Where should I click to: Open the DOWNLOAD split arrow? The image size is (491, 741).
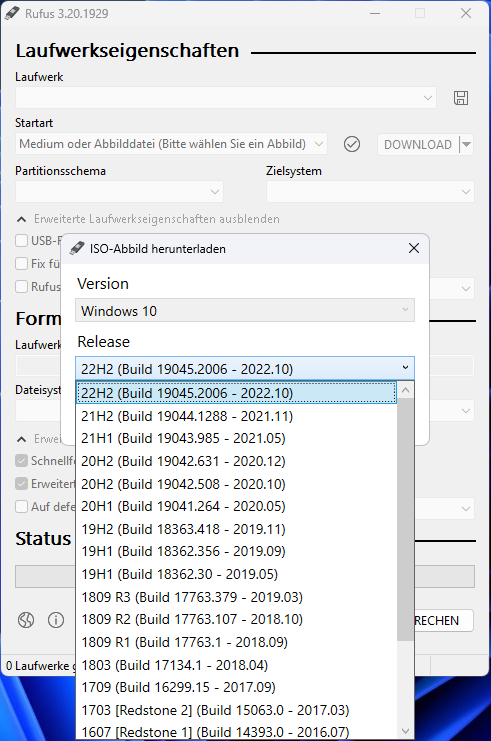pyautogui.click(x=466, y=145)
